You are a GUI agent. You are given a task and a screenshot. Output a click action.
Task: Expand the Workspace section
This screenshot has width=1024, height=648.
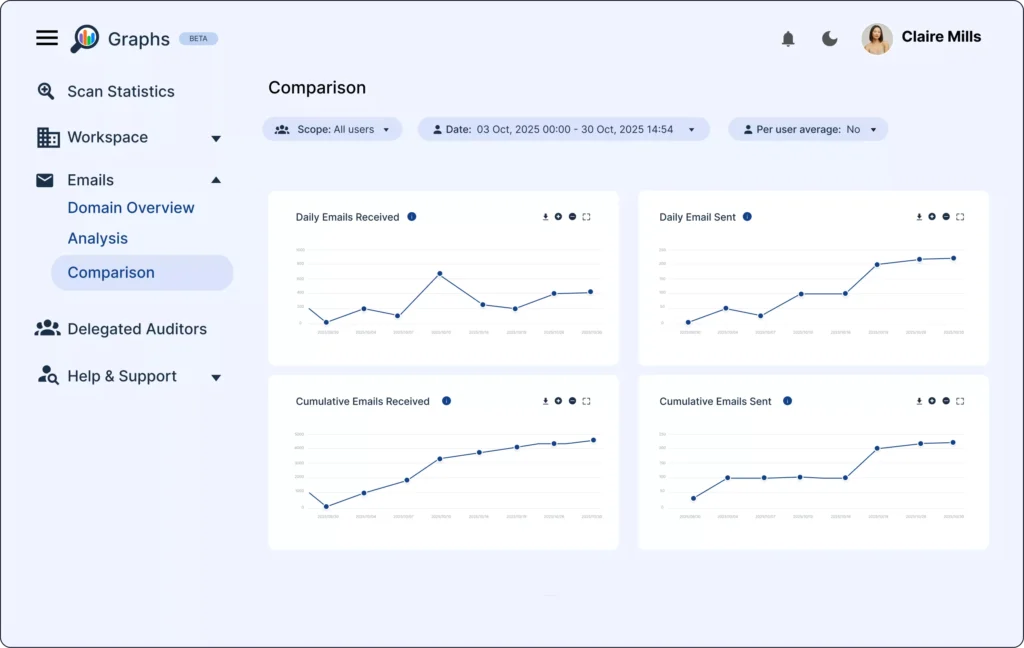point(216,138)
